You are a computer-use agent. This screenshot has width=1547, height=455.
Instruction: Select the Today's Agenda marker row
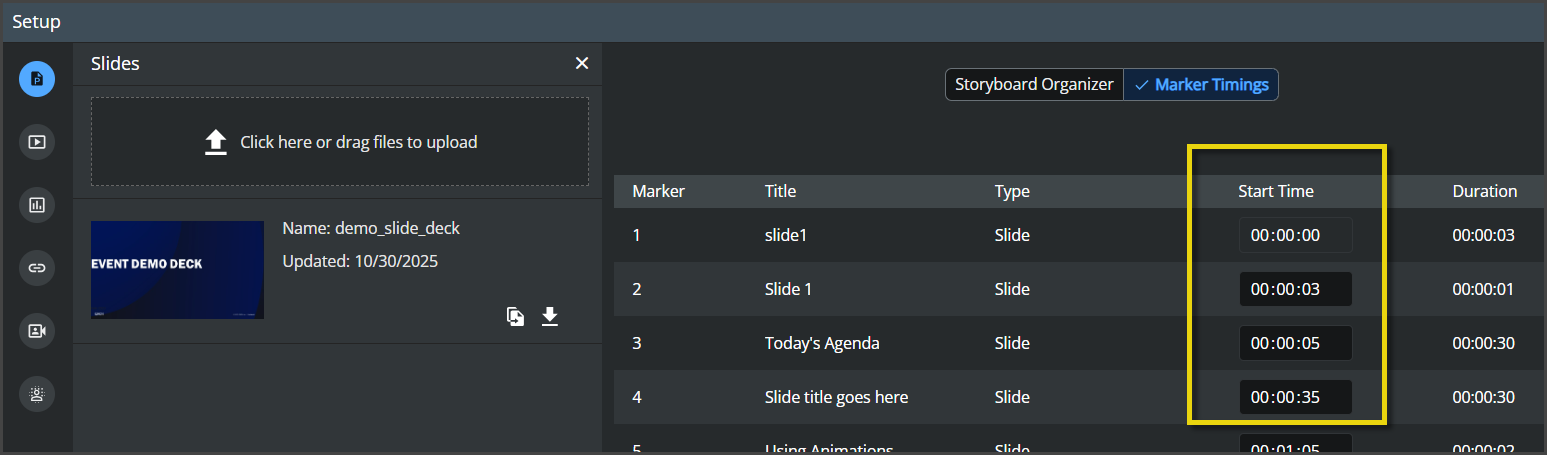click(1080, 343)
